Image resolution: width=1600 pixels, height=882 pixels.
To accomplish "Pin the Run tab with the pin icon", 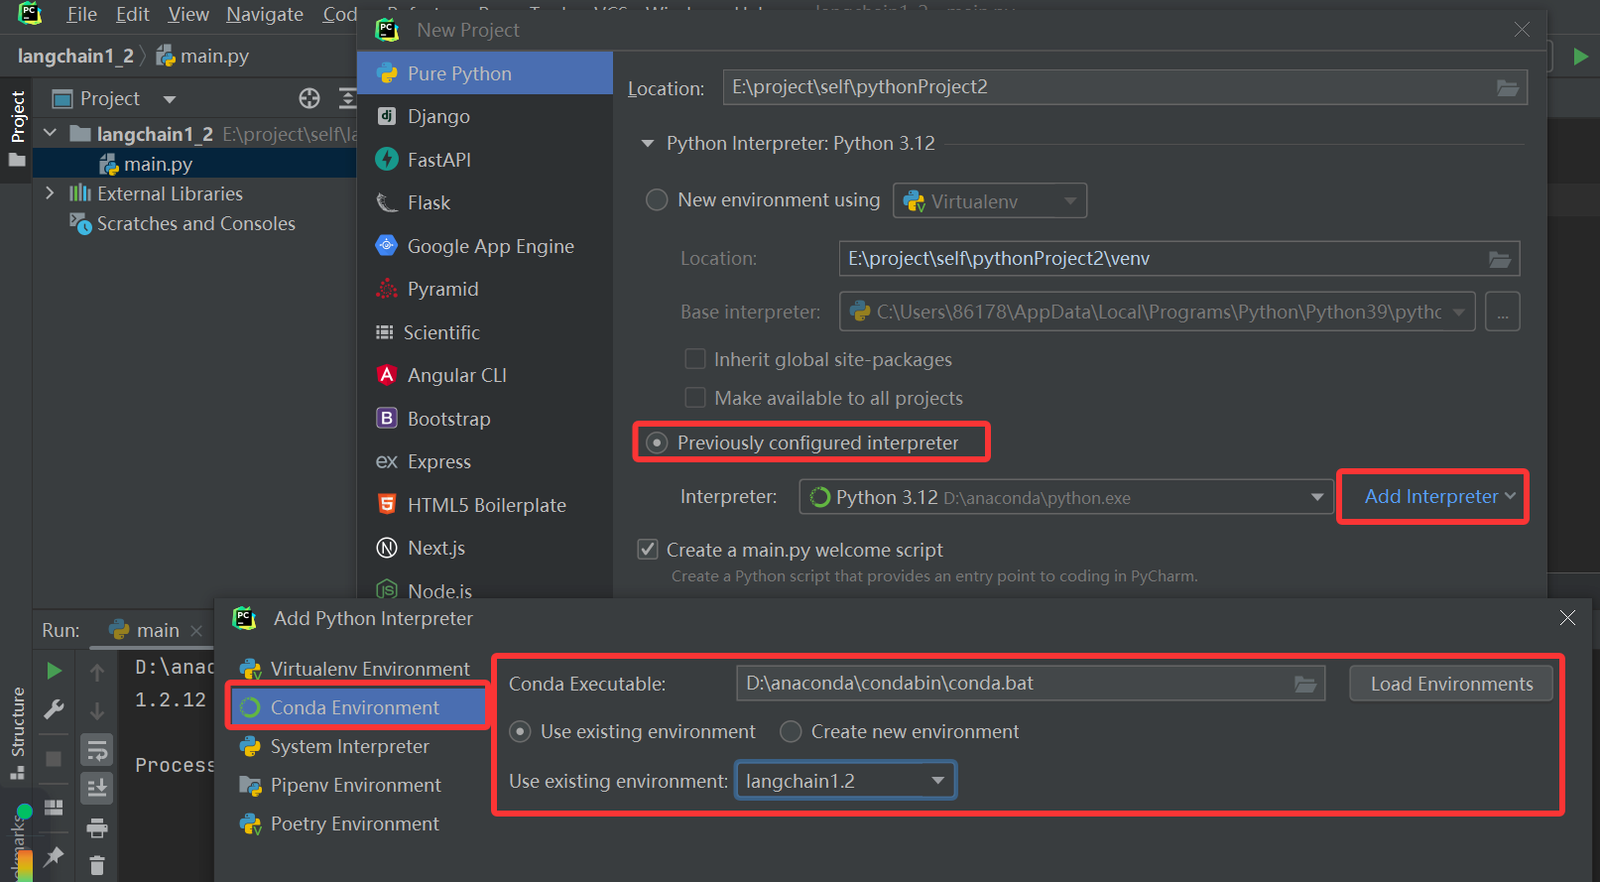I will 54,856.
